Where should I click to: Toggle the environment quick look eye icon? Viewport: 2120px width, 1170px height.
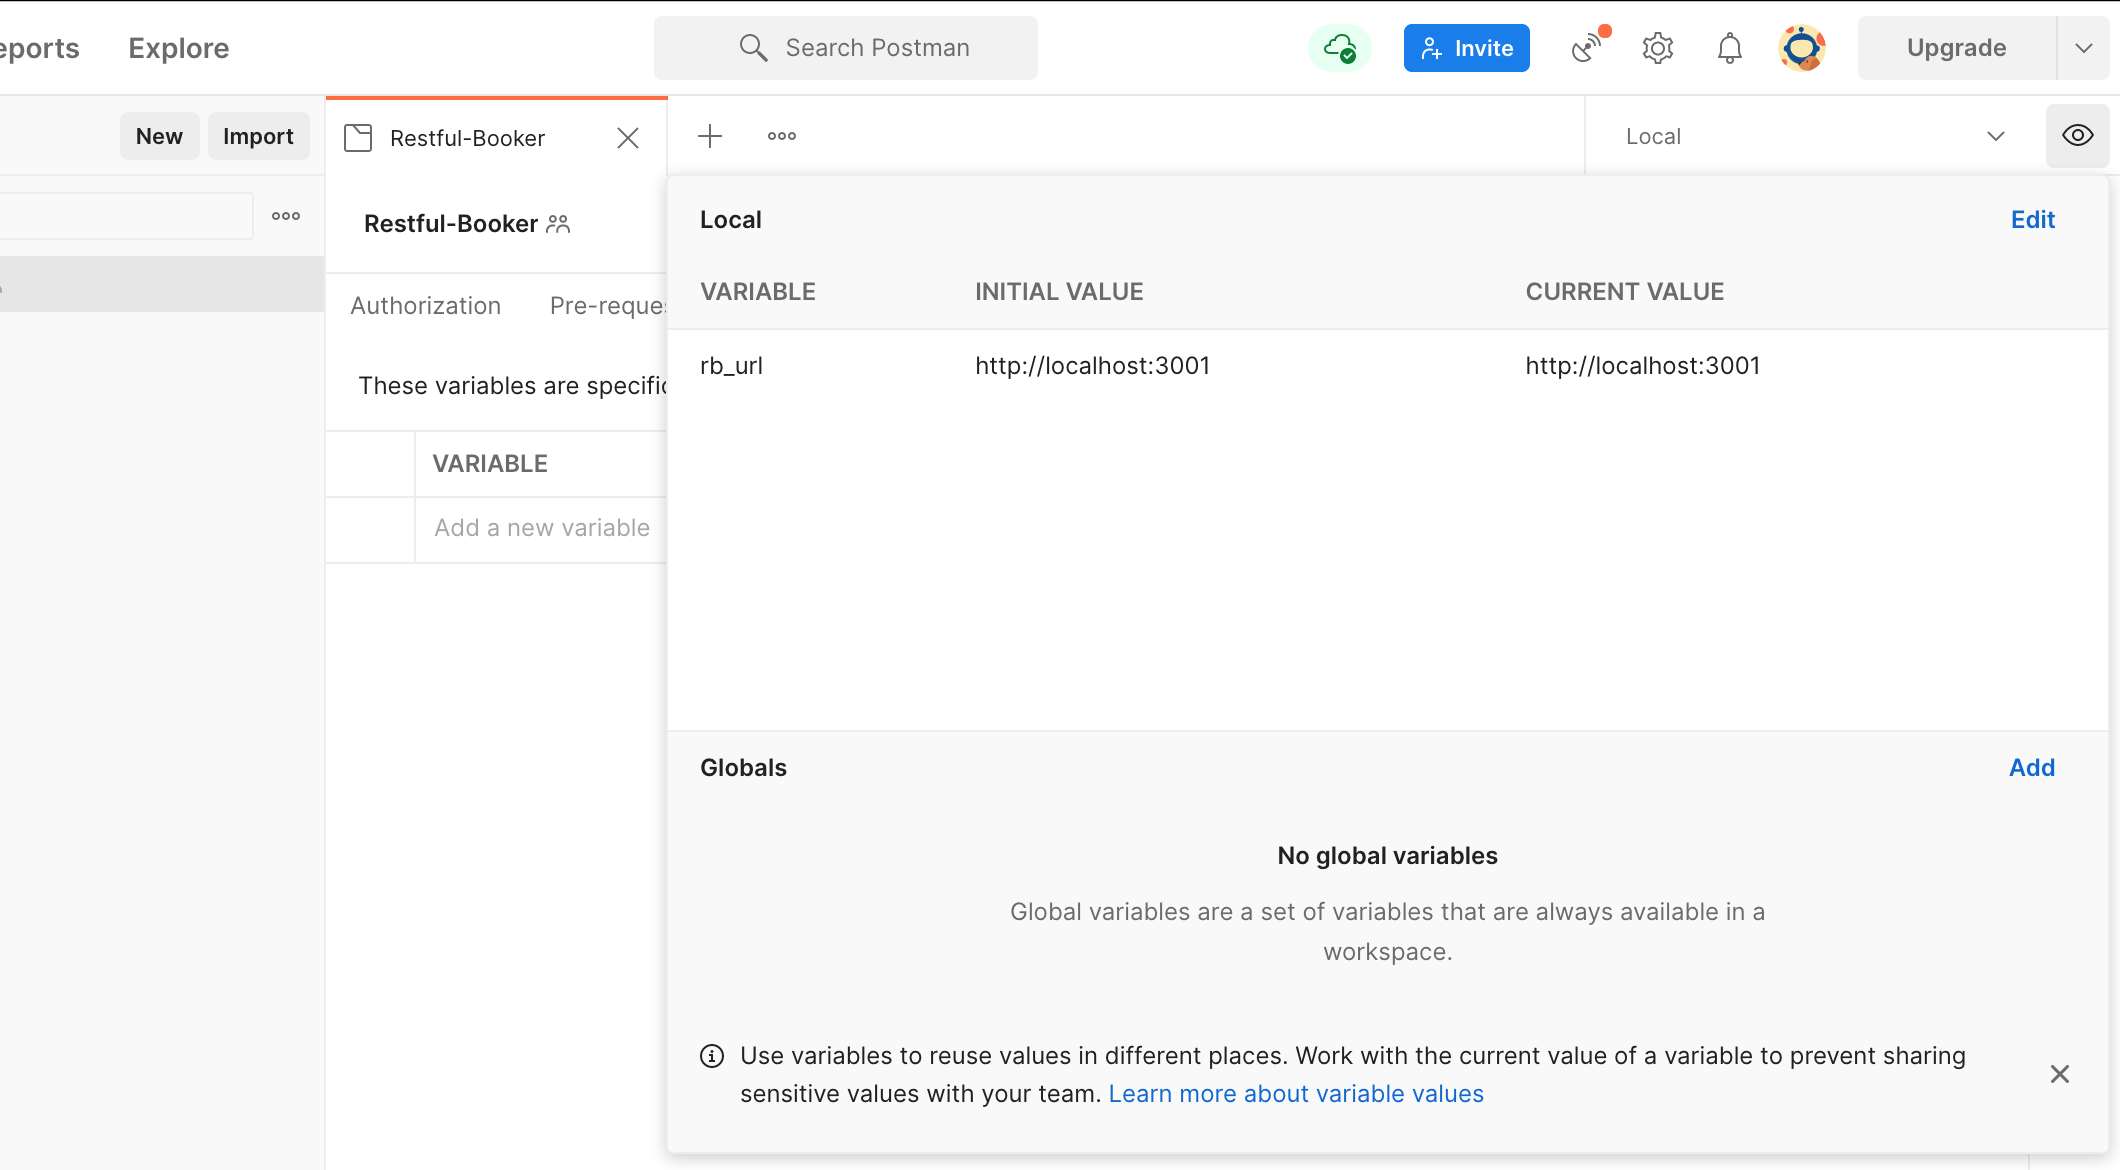coord(2078,136)
